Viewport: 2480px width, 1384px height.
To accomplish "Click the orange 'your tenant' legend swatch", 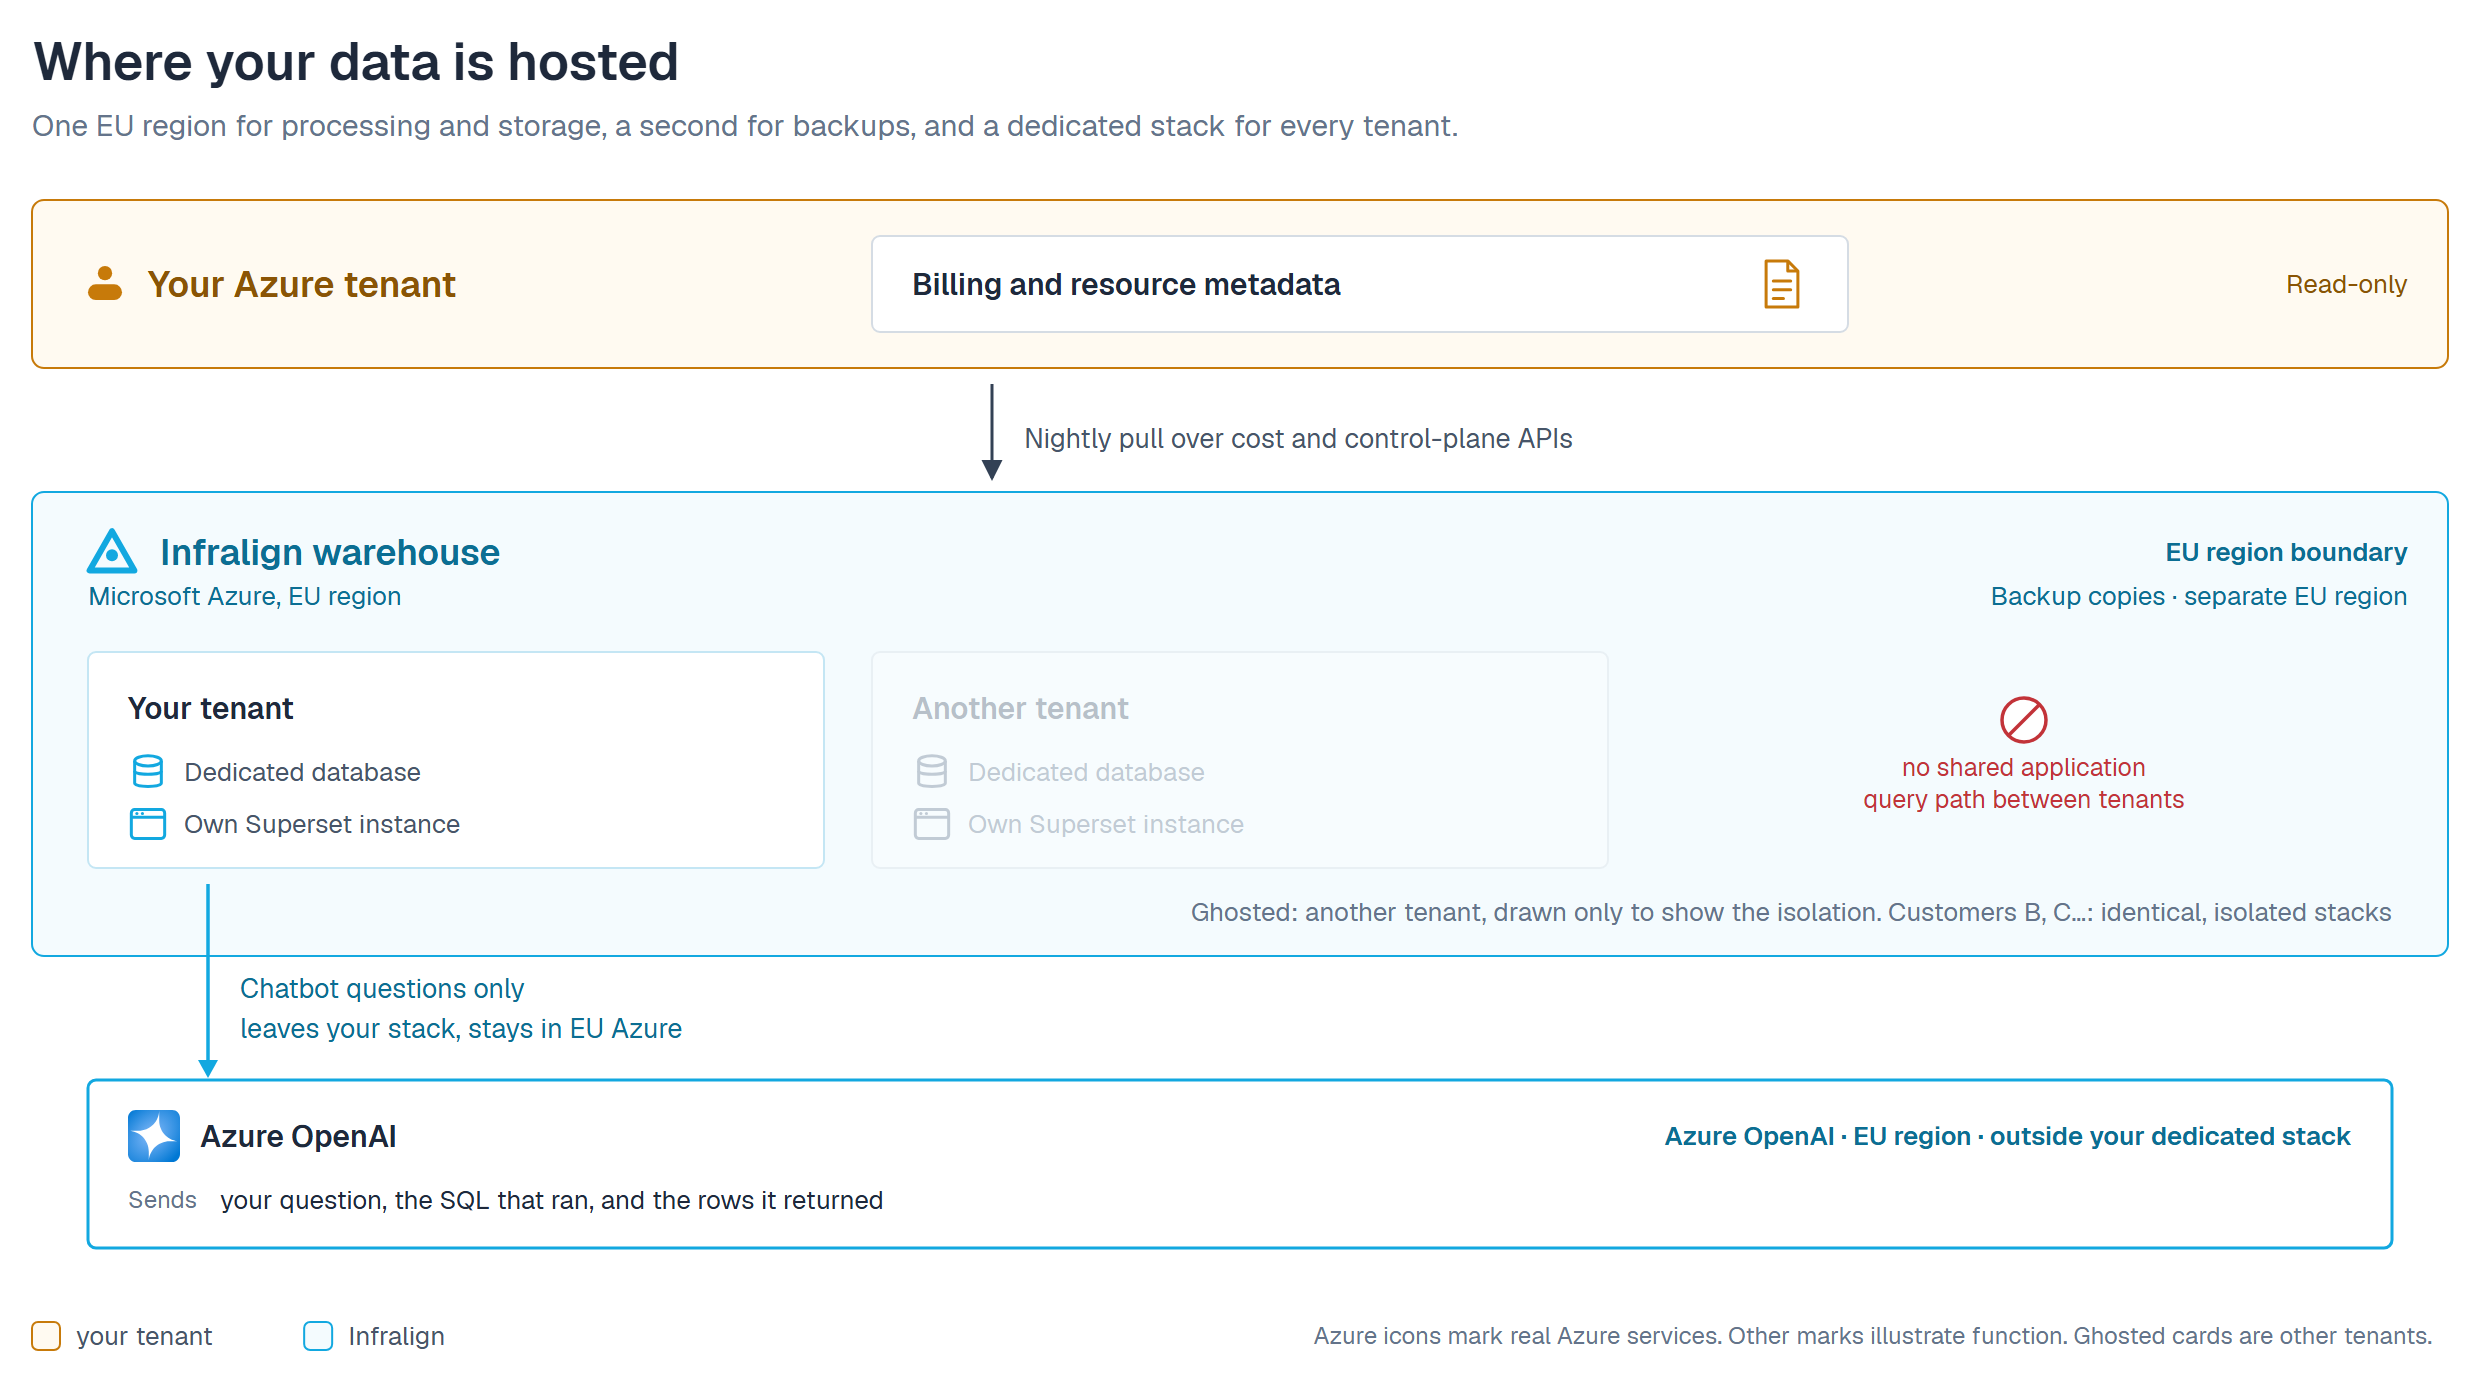I will [46, 1336].
